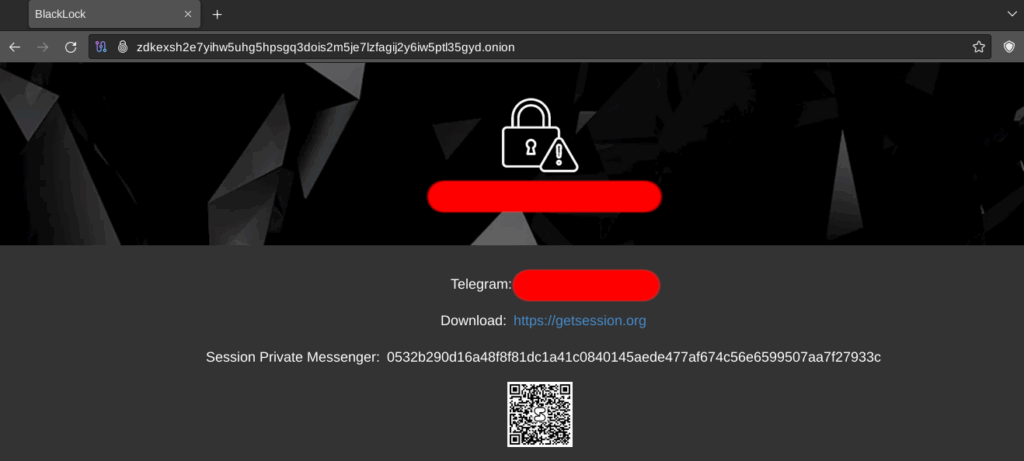Show the Tor circuit display icon
Viewport: 1024px width, 461px height.
tap(101, 47)
